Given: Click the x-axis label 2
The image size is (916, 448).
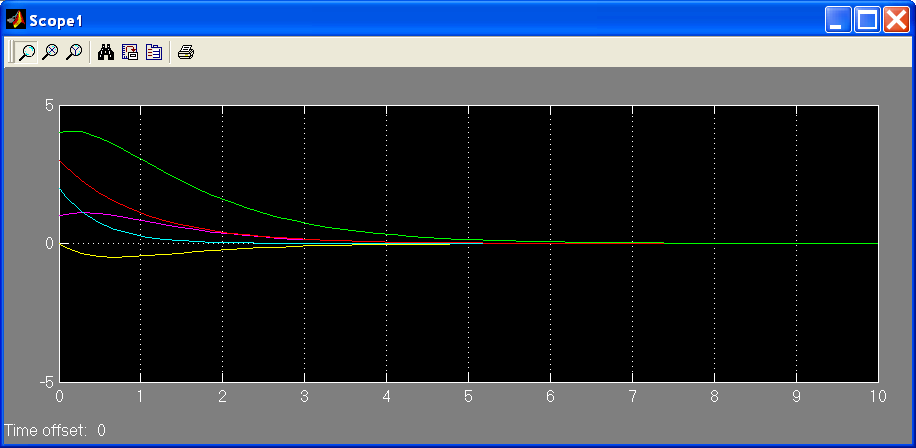Looking at the screenshot, I should (x=222, y=397).
